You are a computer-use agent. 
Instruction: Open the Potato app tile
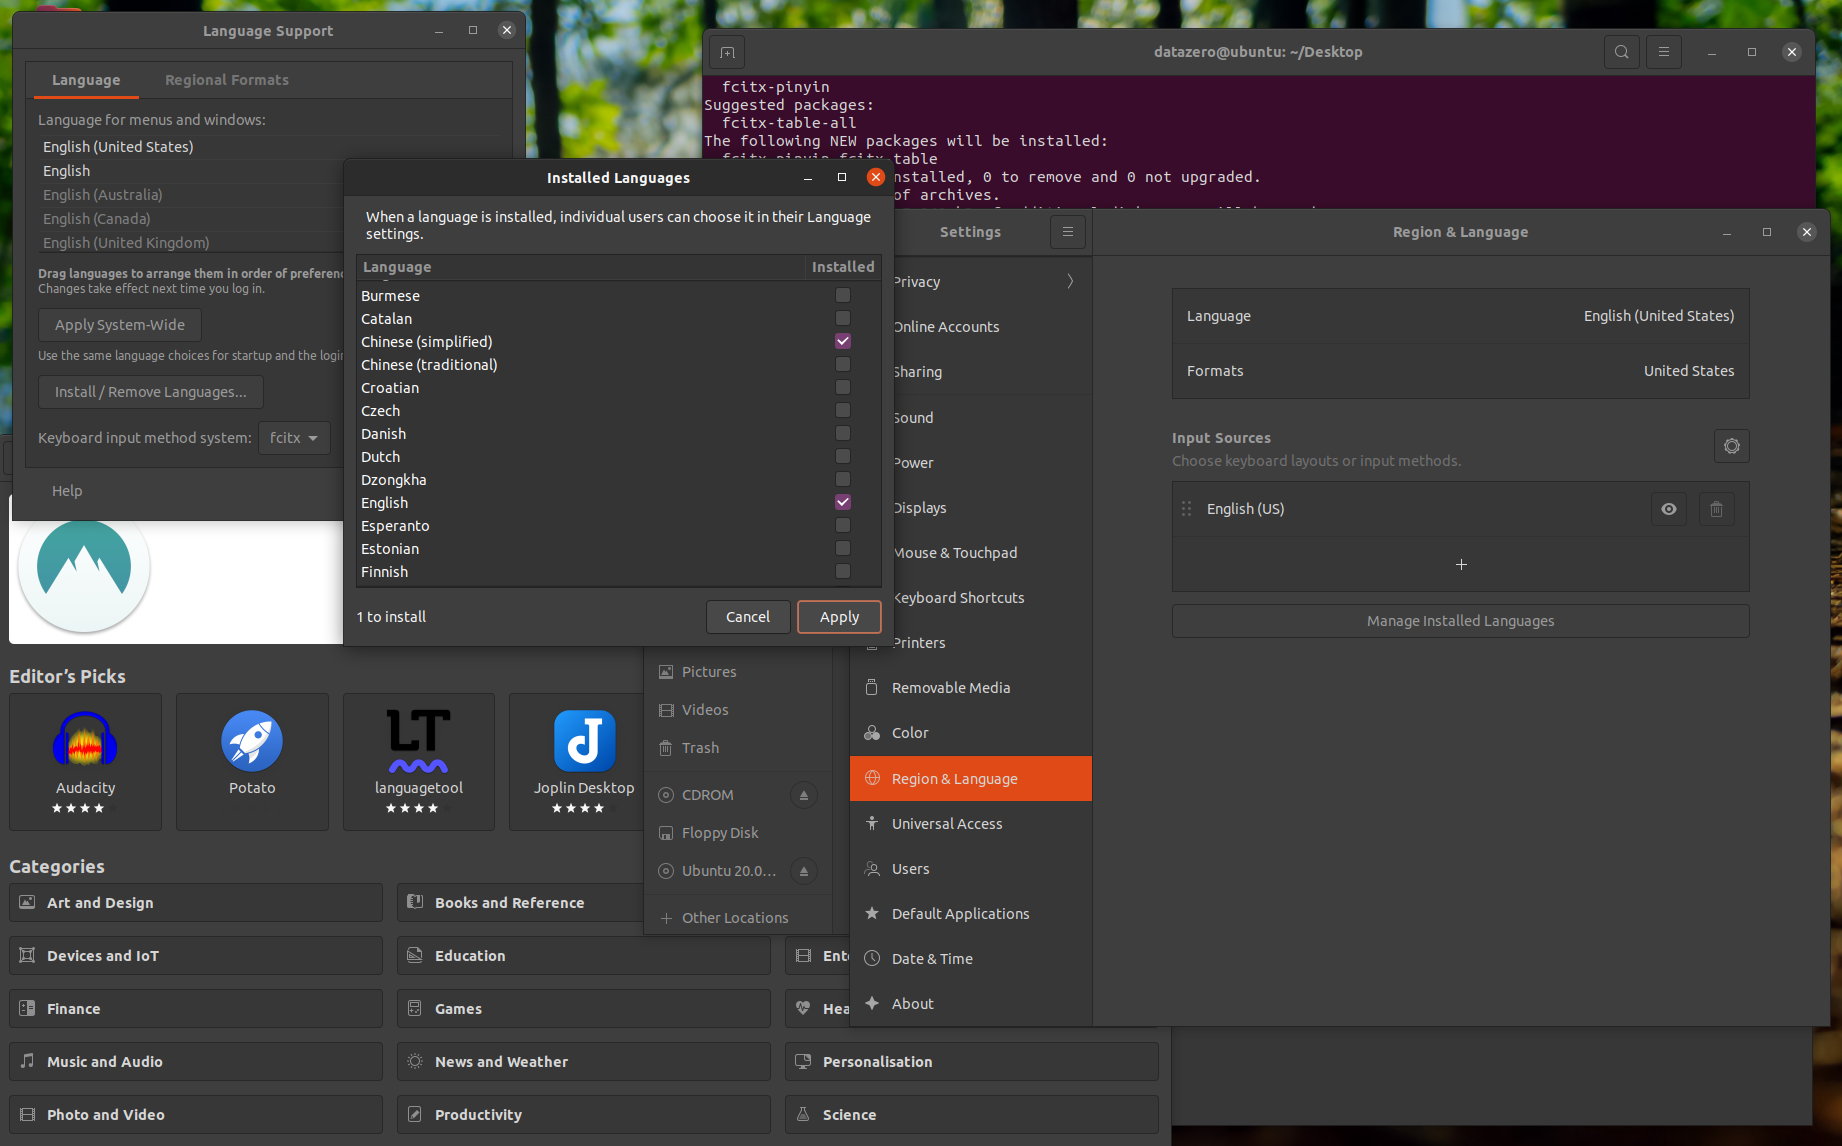252,762
